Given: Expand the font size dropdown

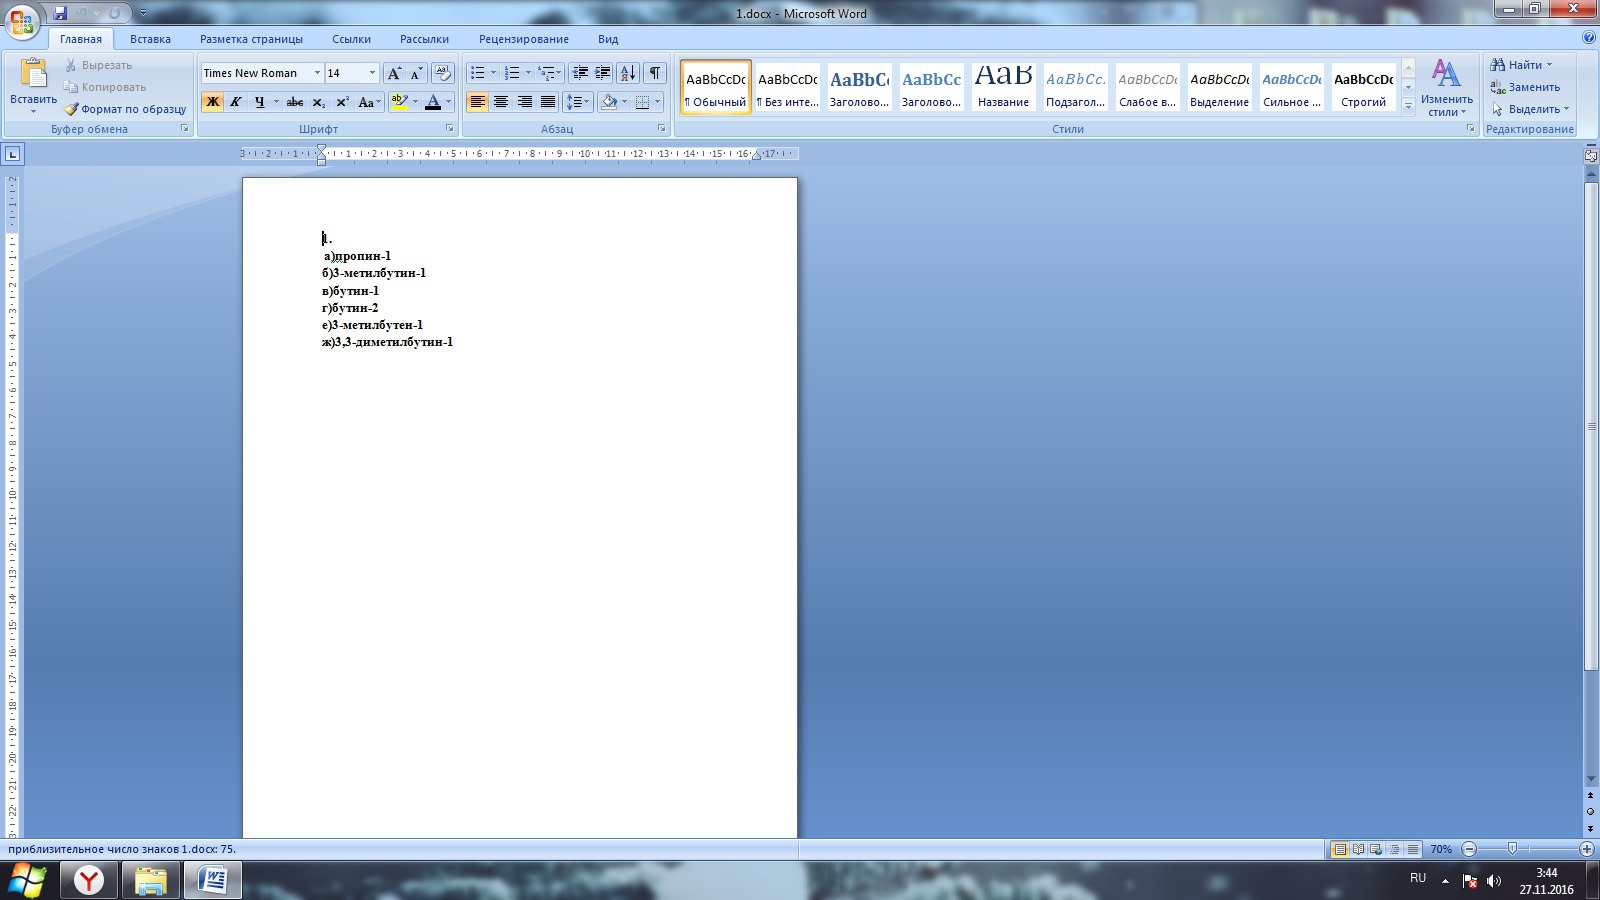Looking at the screenshot, I should [372, 73].
